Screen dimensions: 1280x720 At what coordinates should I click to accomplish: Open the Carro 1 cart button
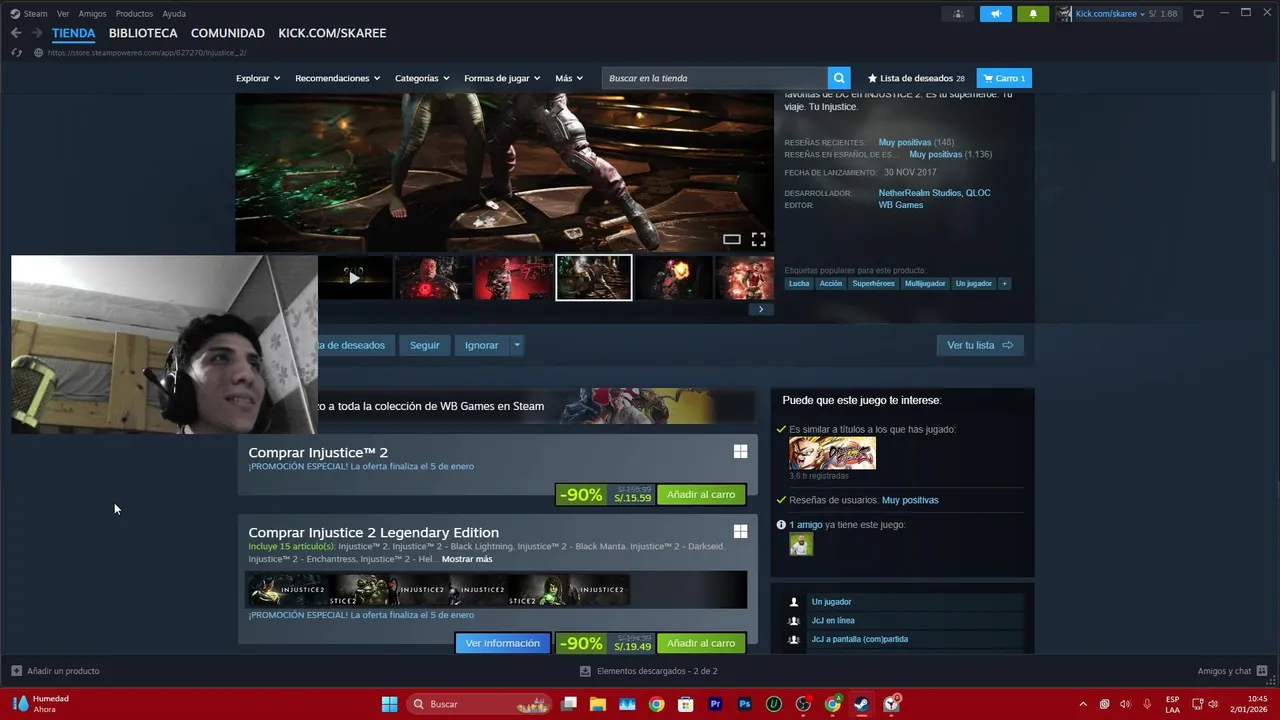(1004, 78)
